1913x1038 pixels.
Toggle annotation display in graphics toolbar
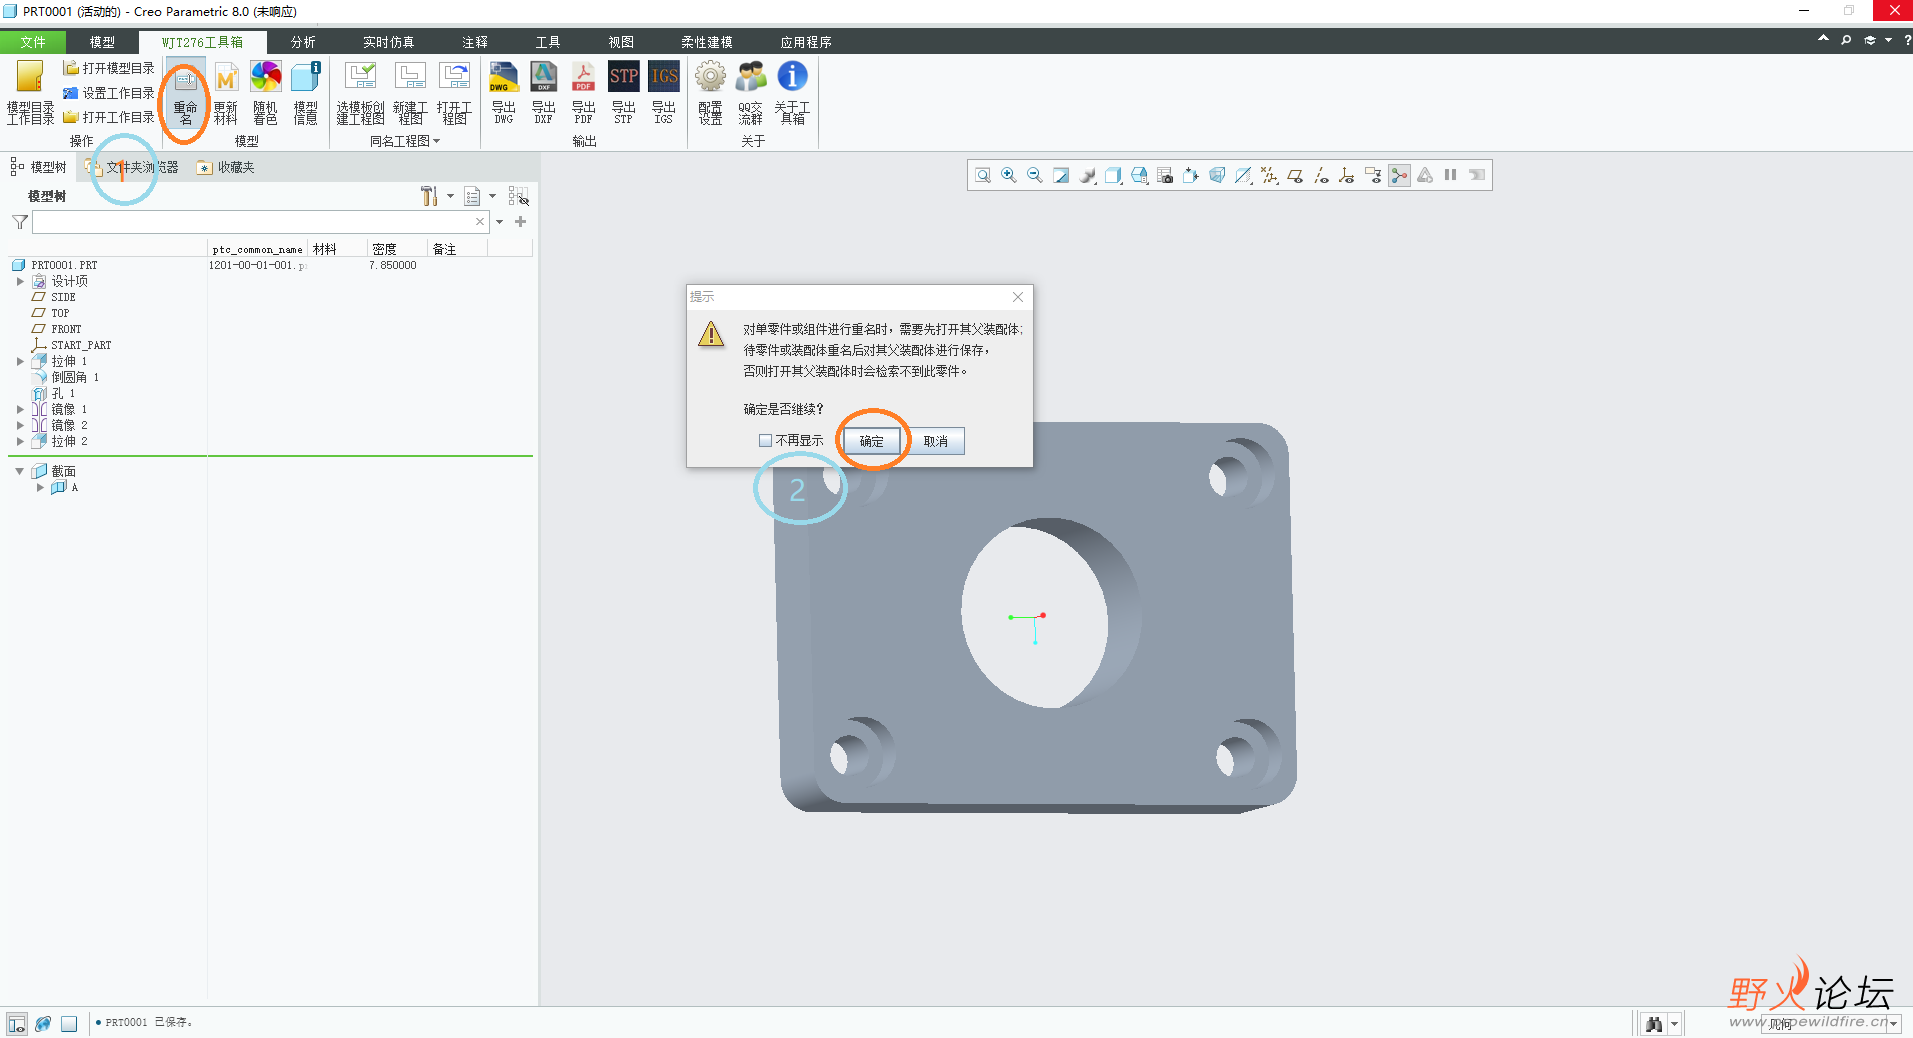(1373, 175)
